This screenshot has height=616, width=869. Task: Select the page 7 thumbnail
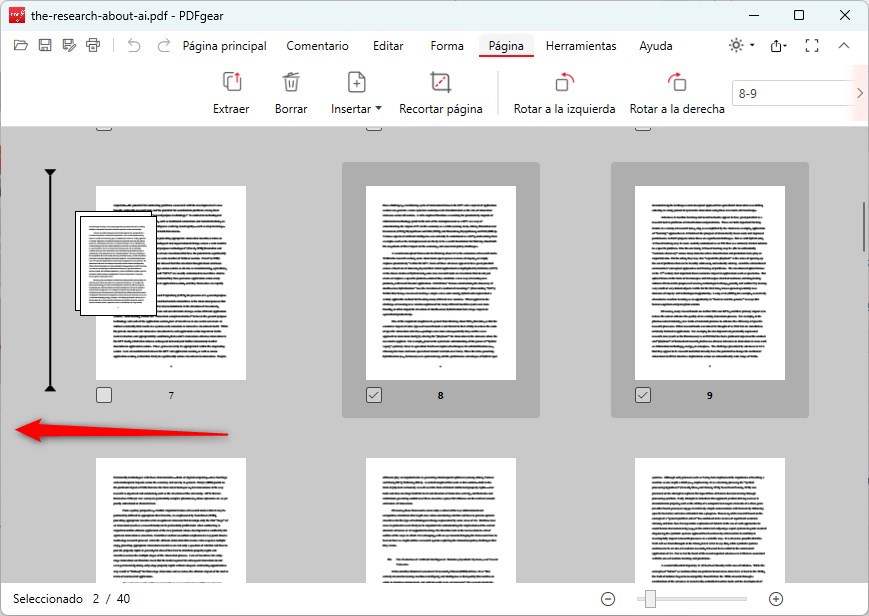pyautogui.click(x=170, y=283)
